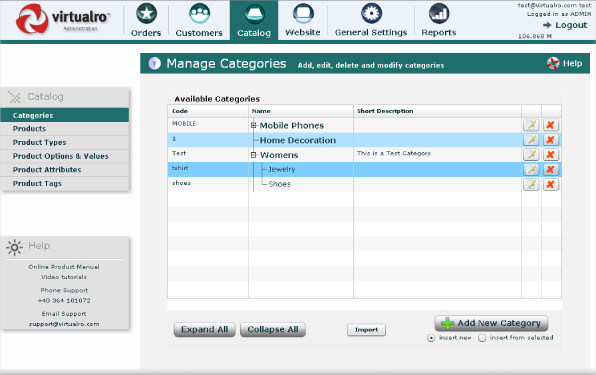This screenshot has height=375, width=596.
Task: Select the Womens category name
Action: click(279, 155)
